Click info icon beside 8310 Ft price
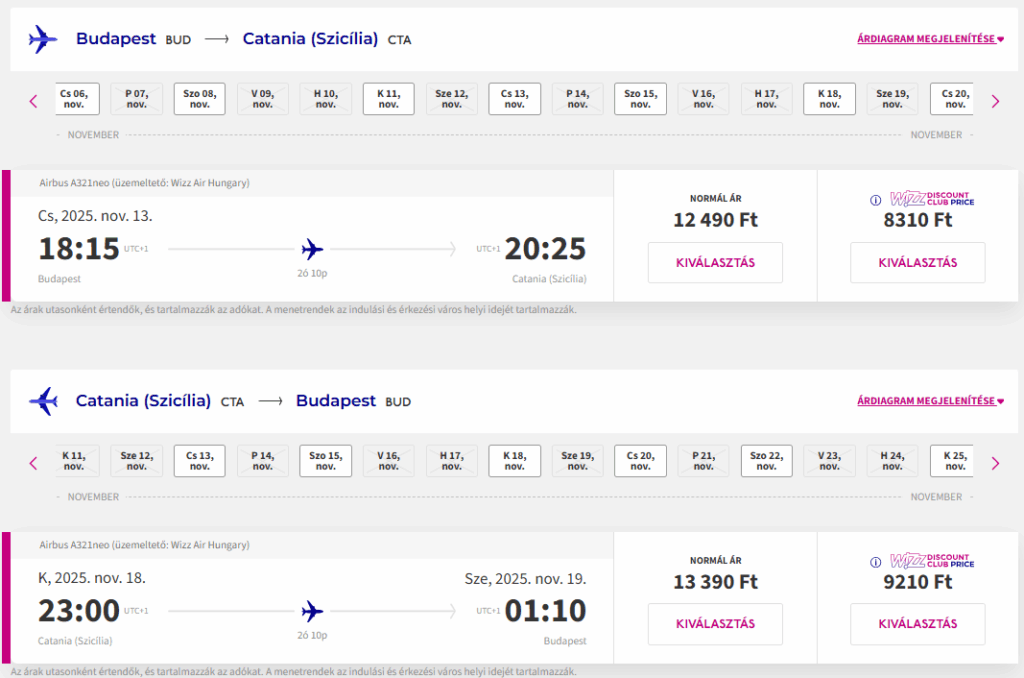The image size is (1024, 678). [875, 201]
